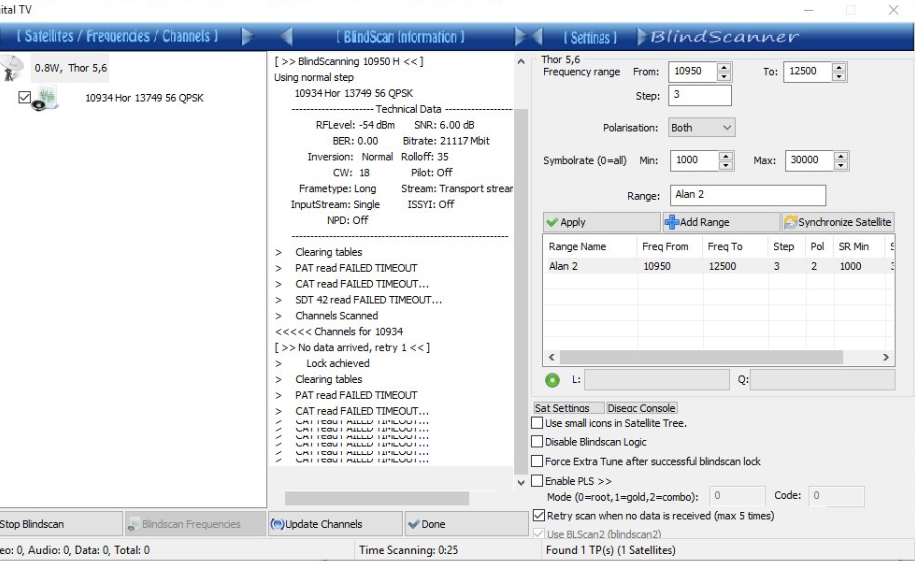Open the Polarisation dropdown showing Both
The width and height of the screenshot is (915, 561).
pyautogui.click(x=701, y=127)
